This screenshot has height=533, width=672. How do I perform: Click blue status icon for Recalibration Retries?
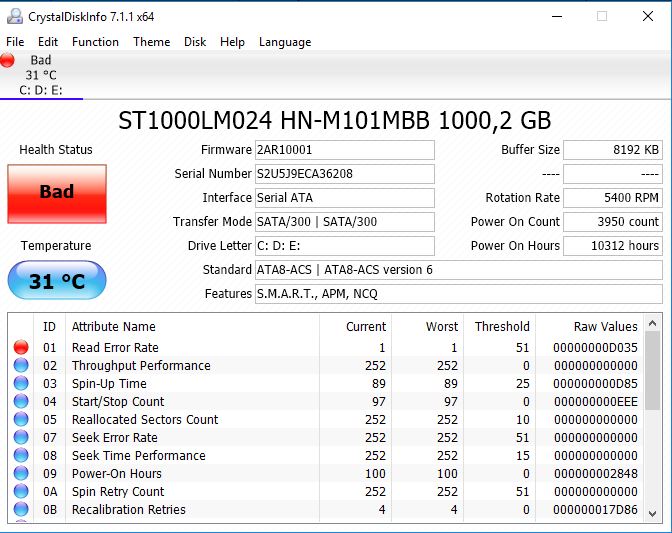click(21, 509)
